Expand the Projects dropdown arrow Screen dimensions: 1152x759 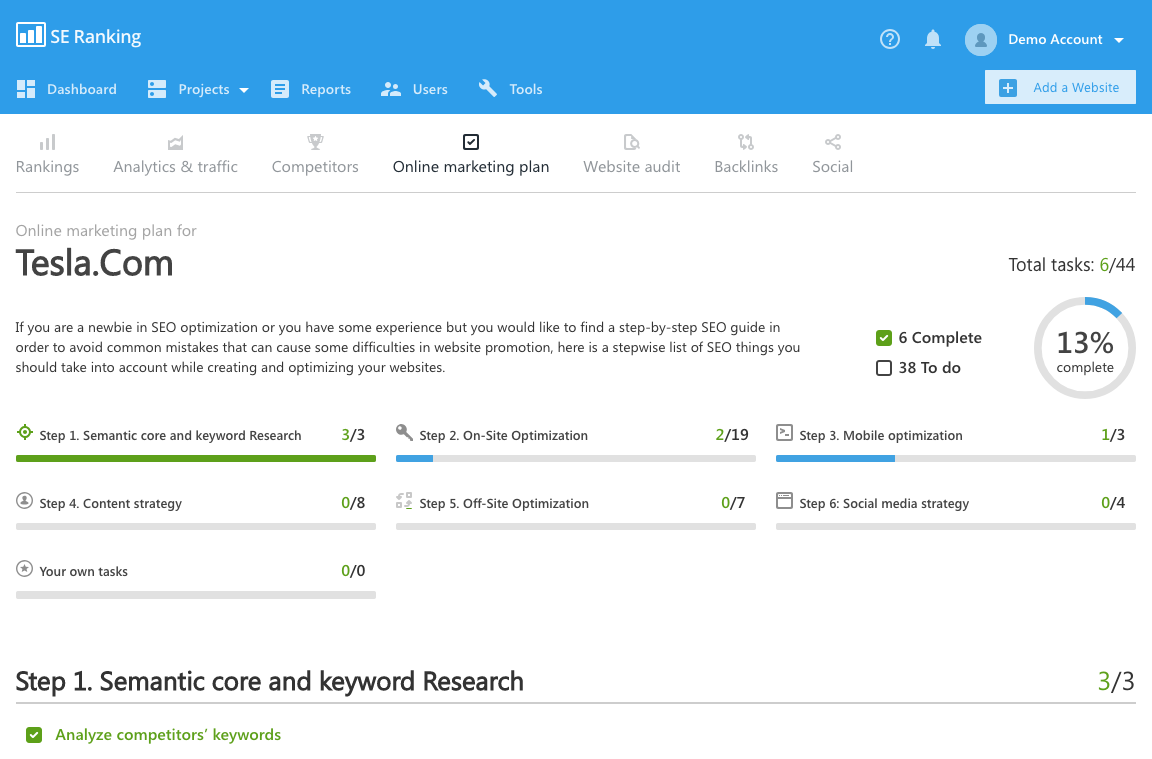(x=244, y=90)
